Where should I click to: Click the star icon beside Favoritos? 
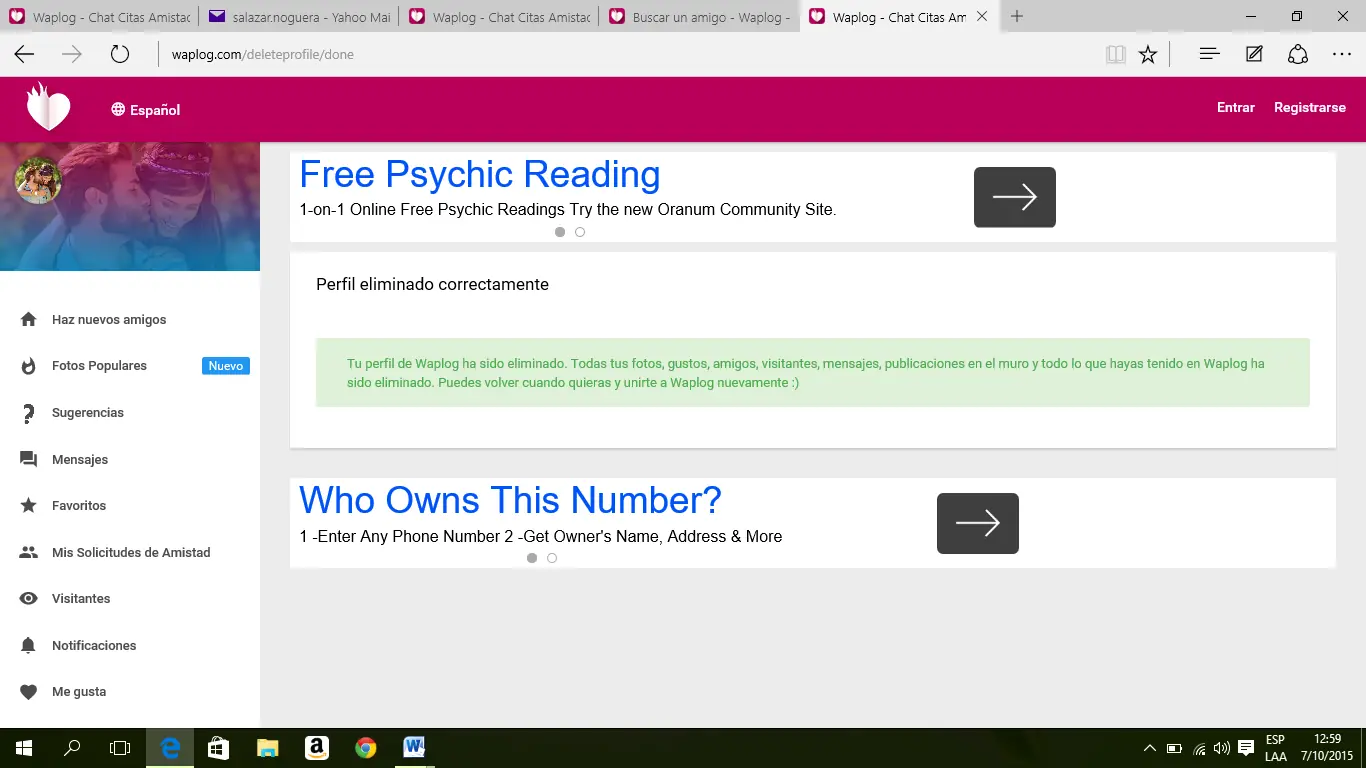click(x=29, y=506)
